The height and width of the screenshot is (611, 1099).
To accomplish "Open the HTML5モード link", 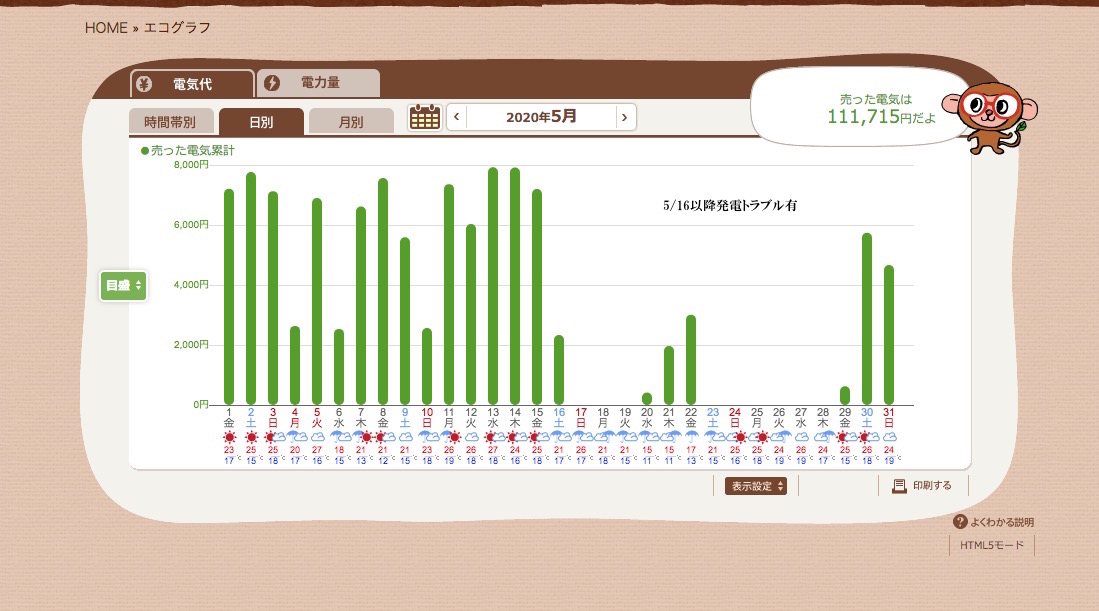I will (992, 545).
